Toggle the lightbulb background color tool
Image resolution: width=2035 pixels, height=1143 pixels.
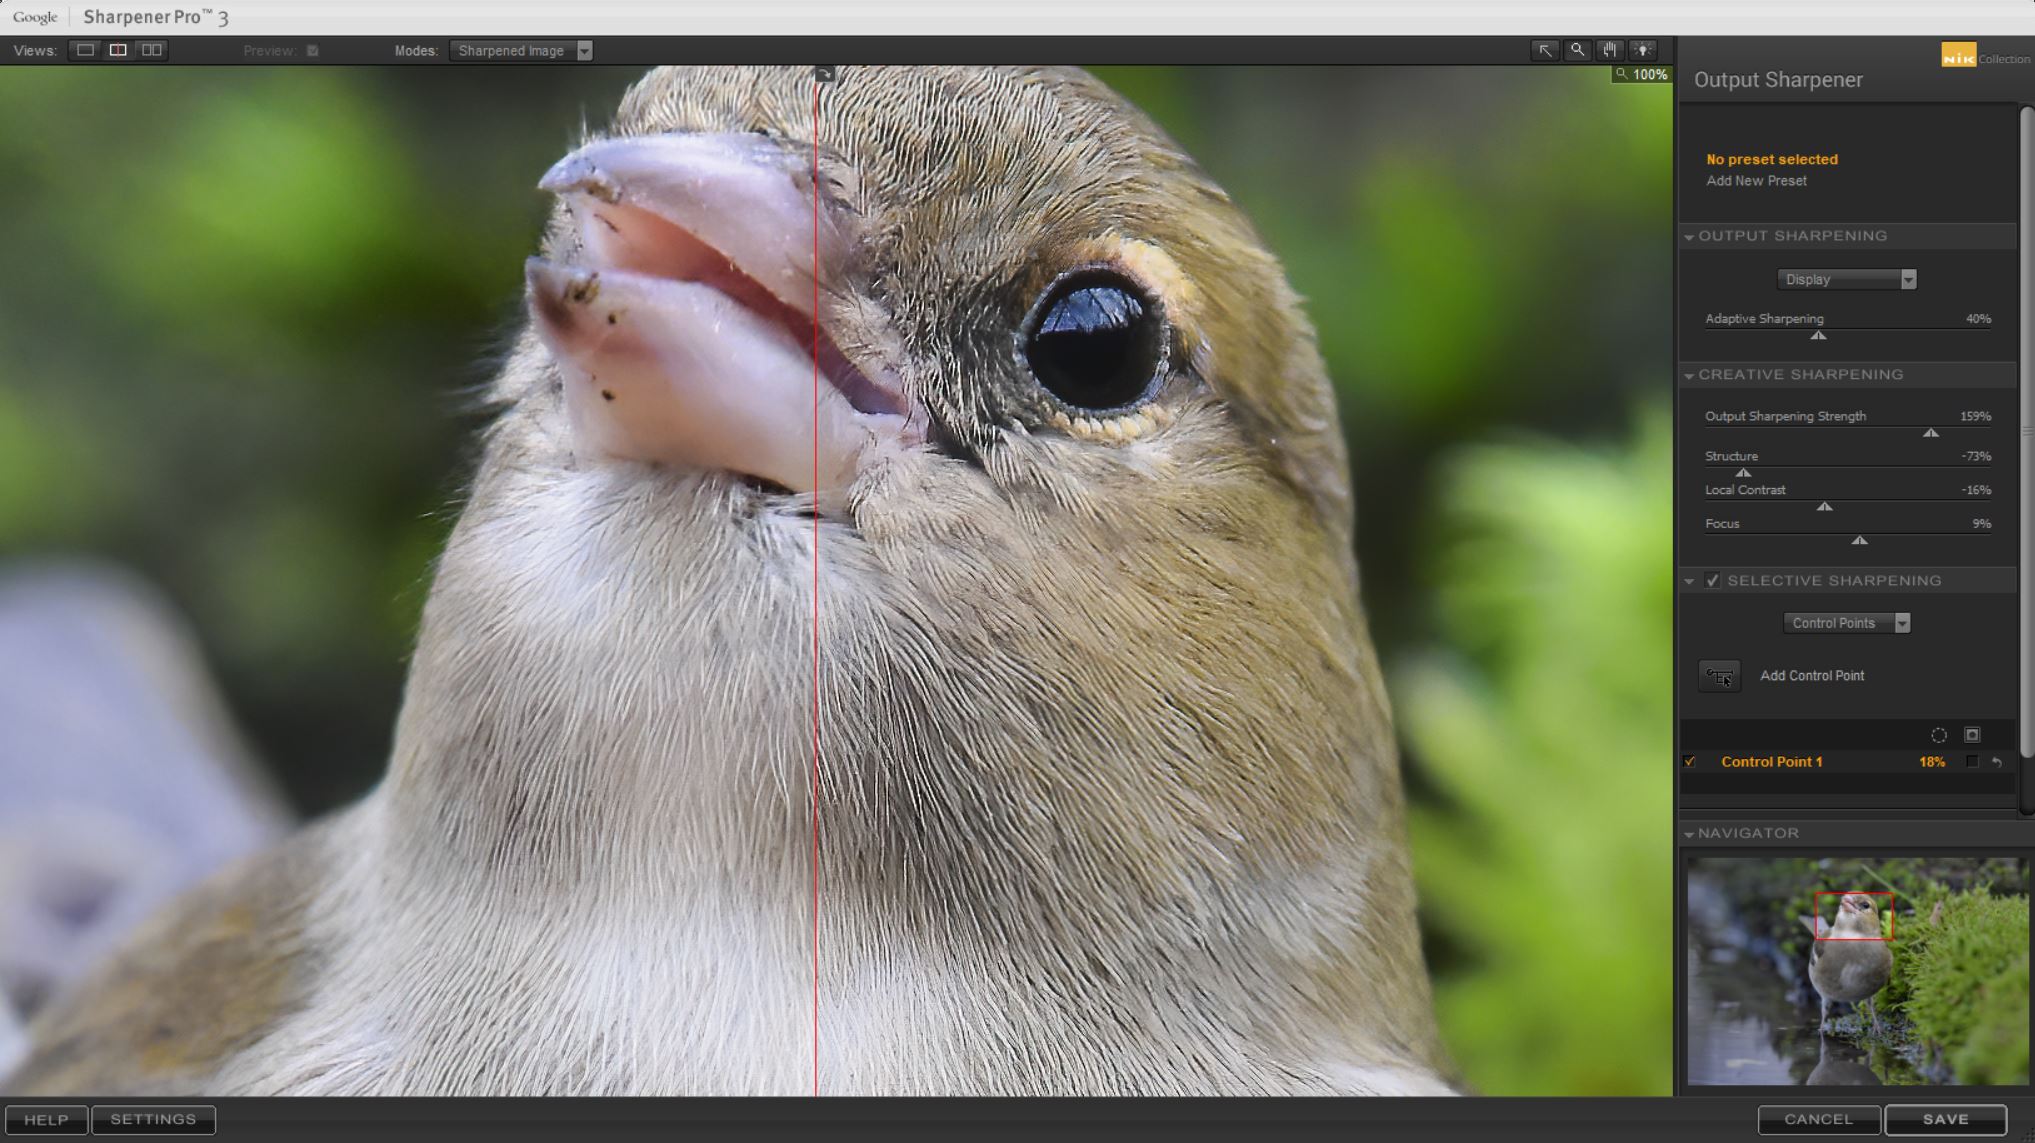pyautogui.click(x=1643, y=50)
